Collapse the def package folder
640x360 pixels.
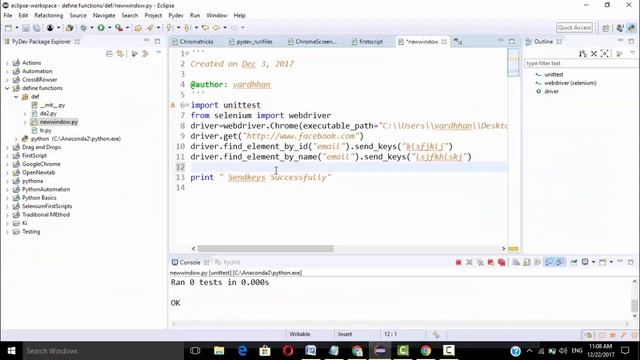pyautogui.click(x=16, y=97)
